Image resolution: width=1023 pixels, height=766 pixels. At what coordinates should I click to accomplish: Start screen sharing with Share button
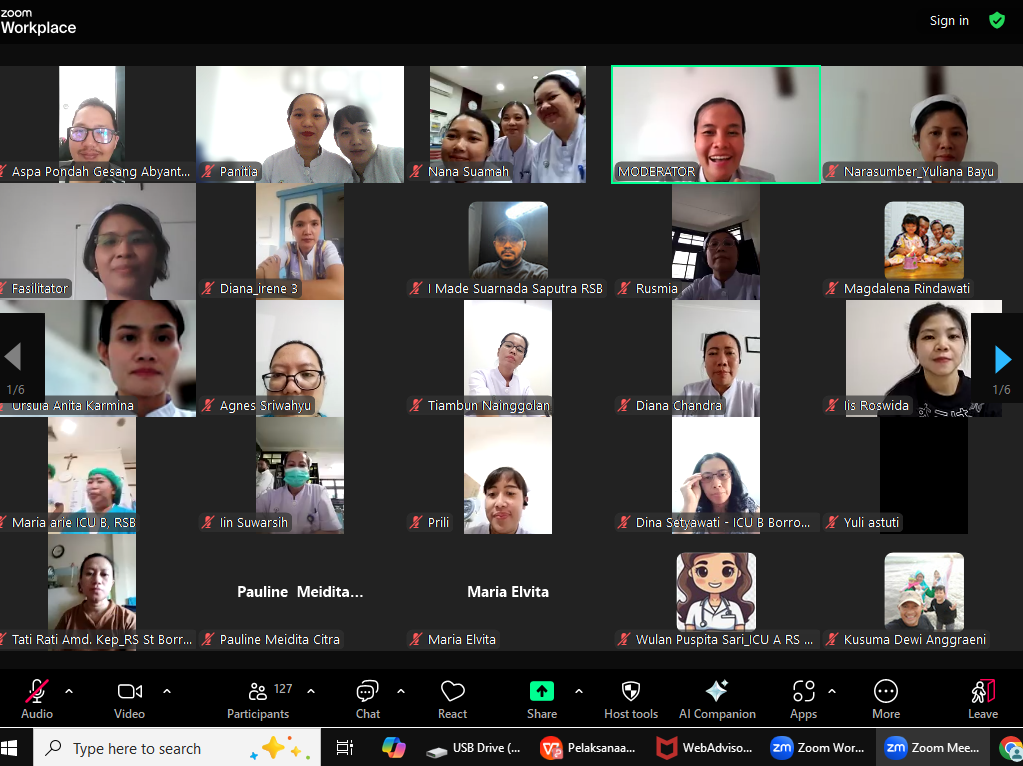[541, 698]
